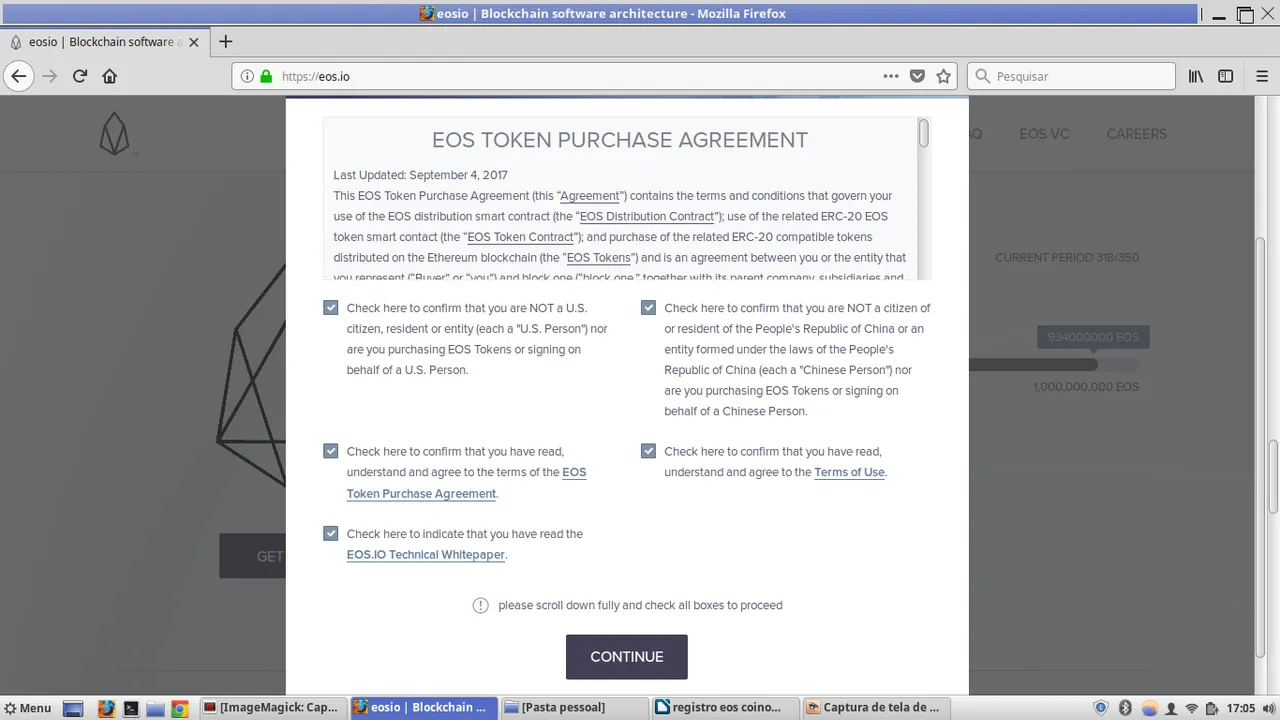Close the eosio tab

[x=194, y=42]
